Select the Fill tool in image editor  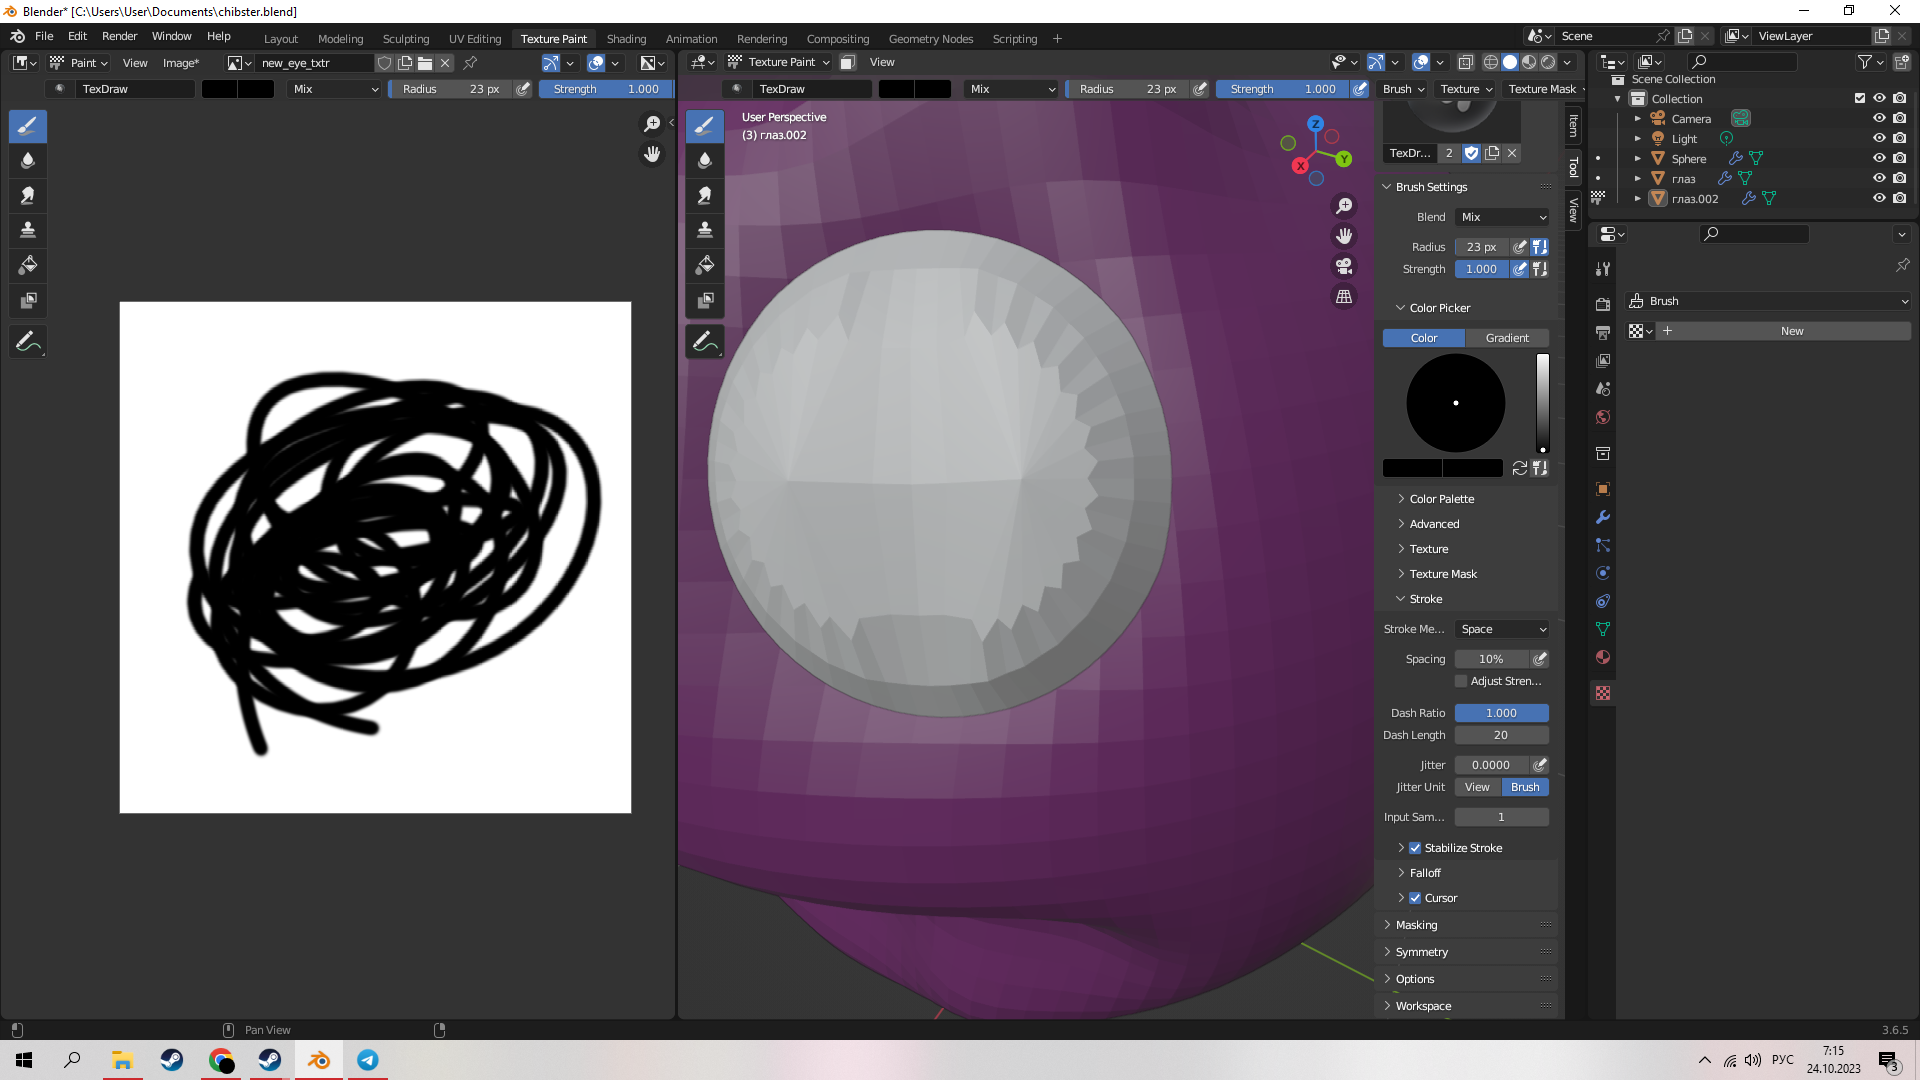[28, 266]
